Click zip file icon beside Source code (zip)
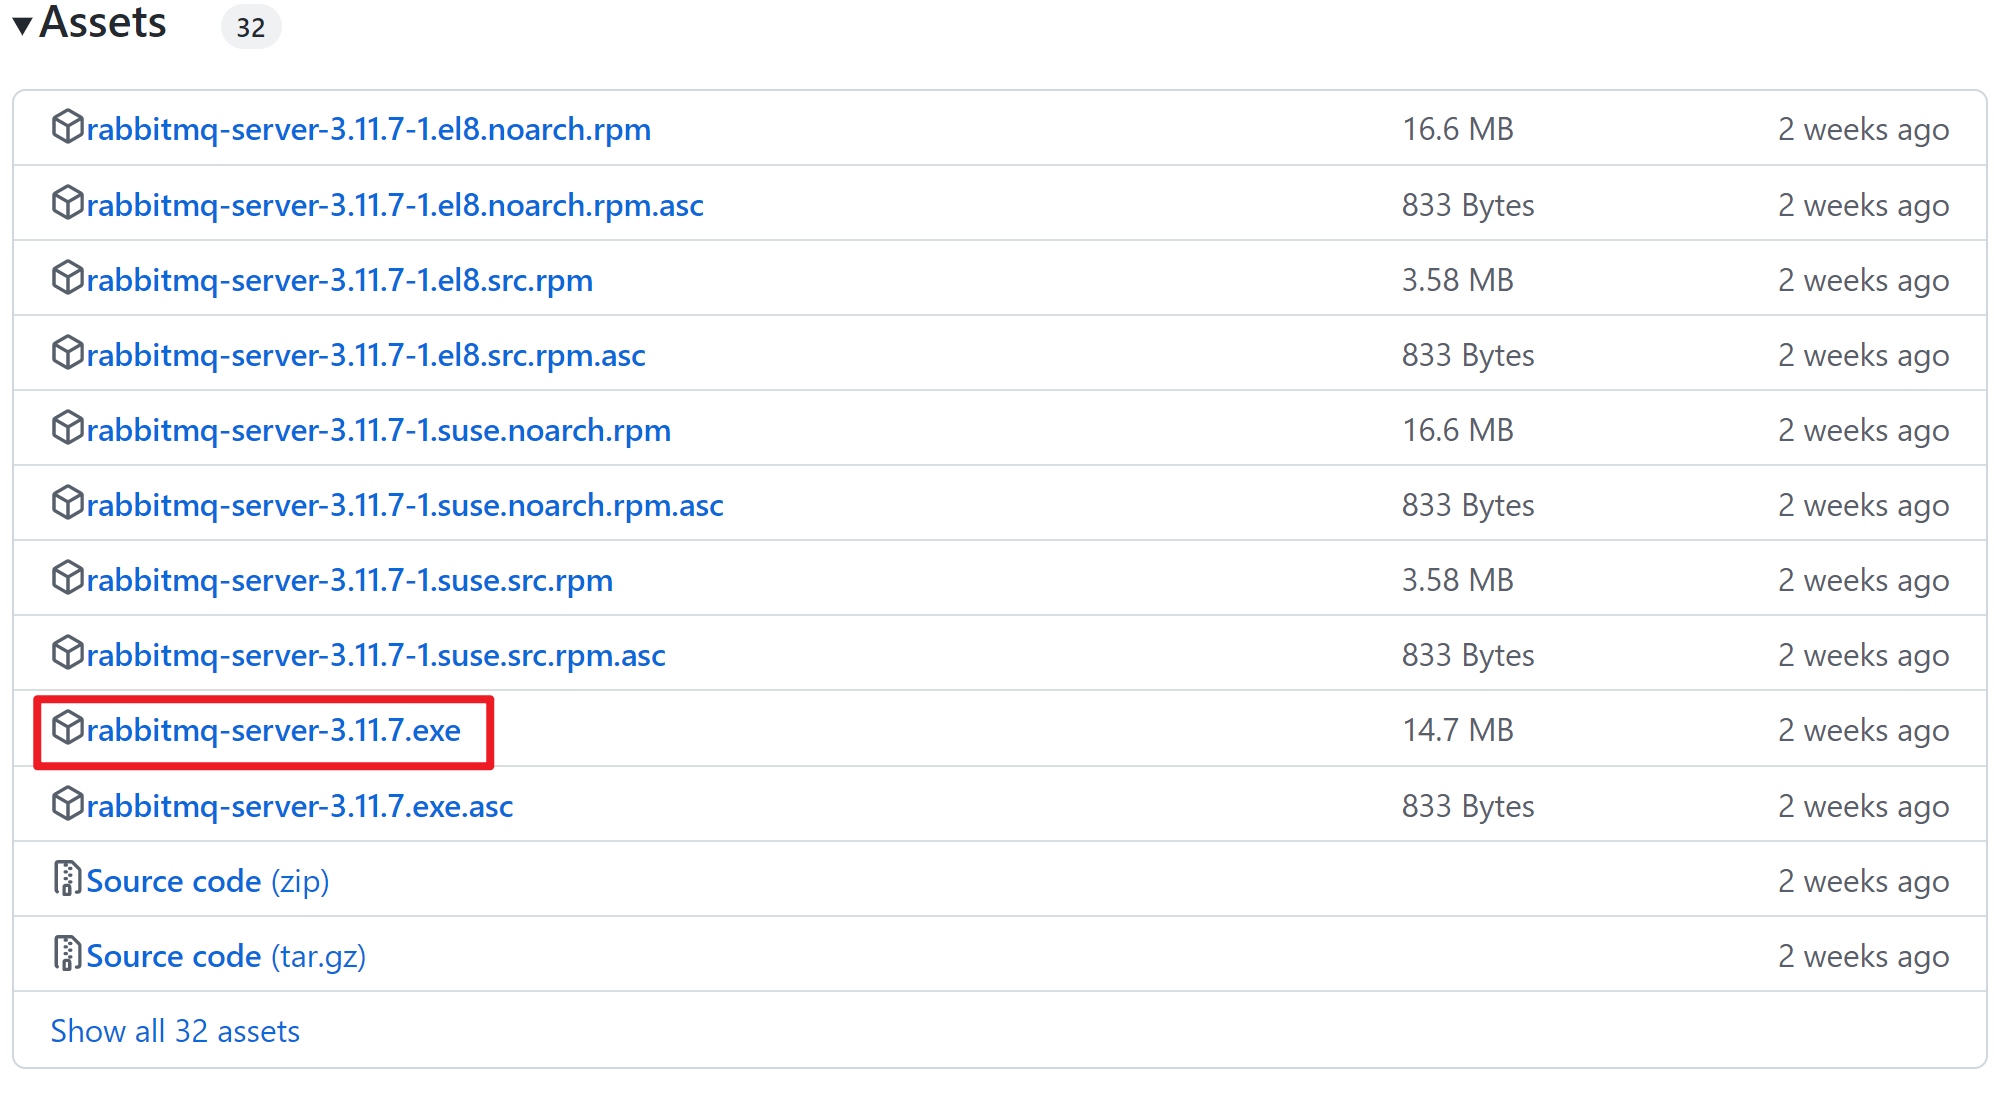The width and height of the screenshot is (2014, 1096). pos(67,879)
